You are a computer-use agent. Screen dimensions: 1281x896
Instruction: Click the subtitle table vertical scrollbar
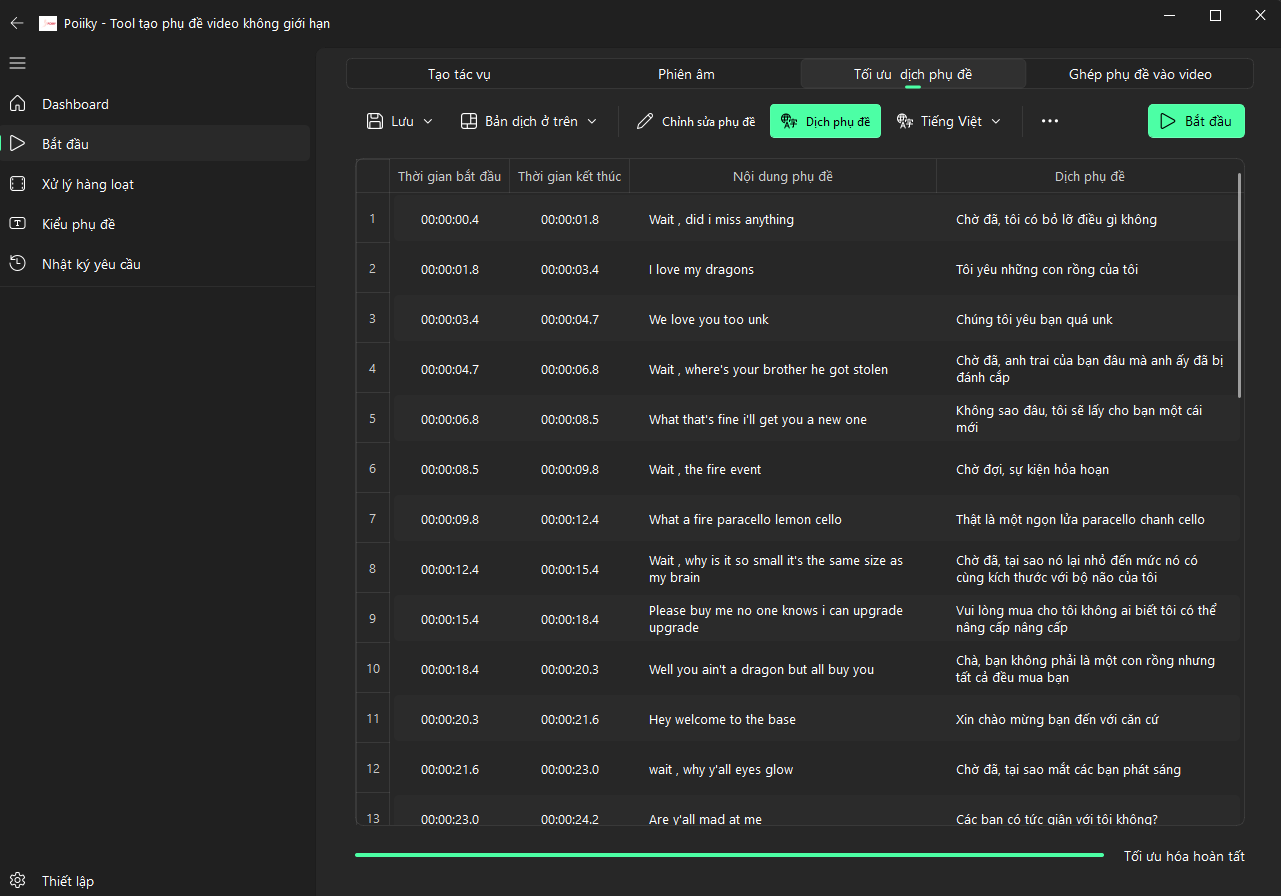tap(1239, 285)
